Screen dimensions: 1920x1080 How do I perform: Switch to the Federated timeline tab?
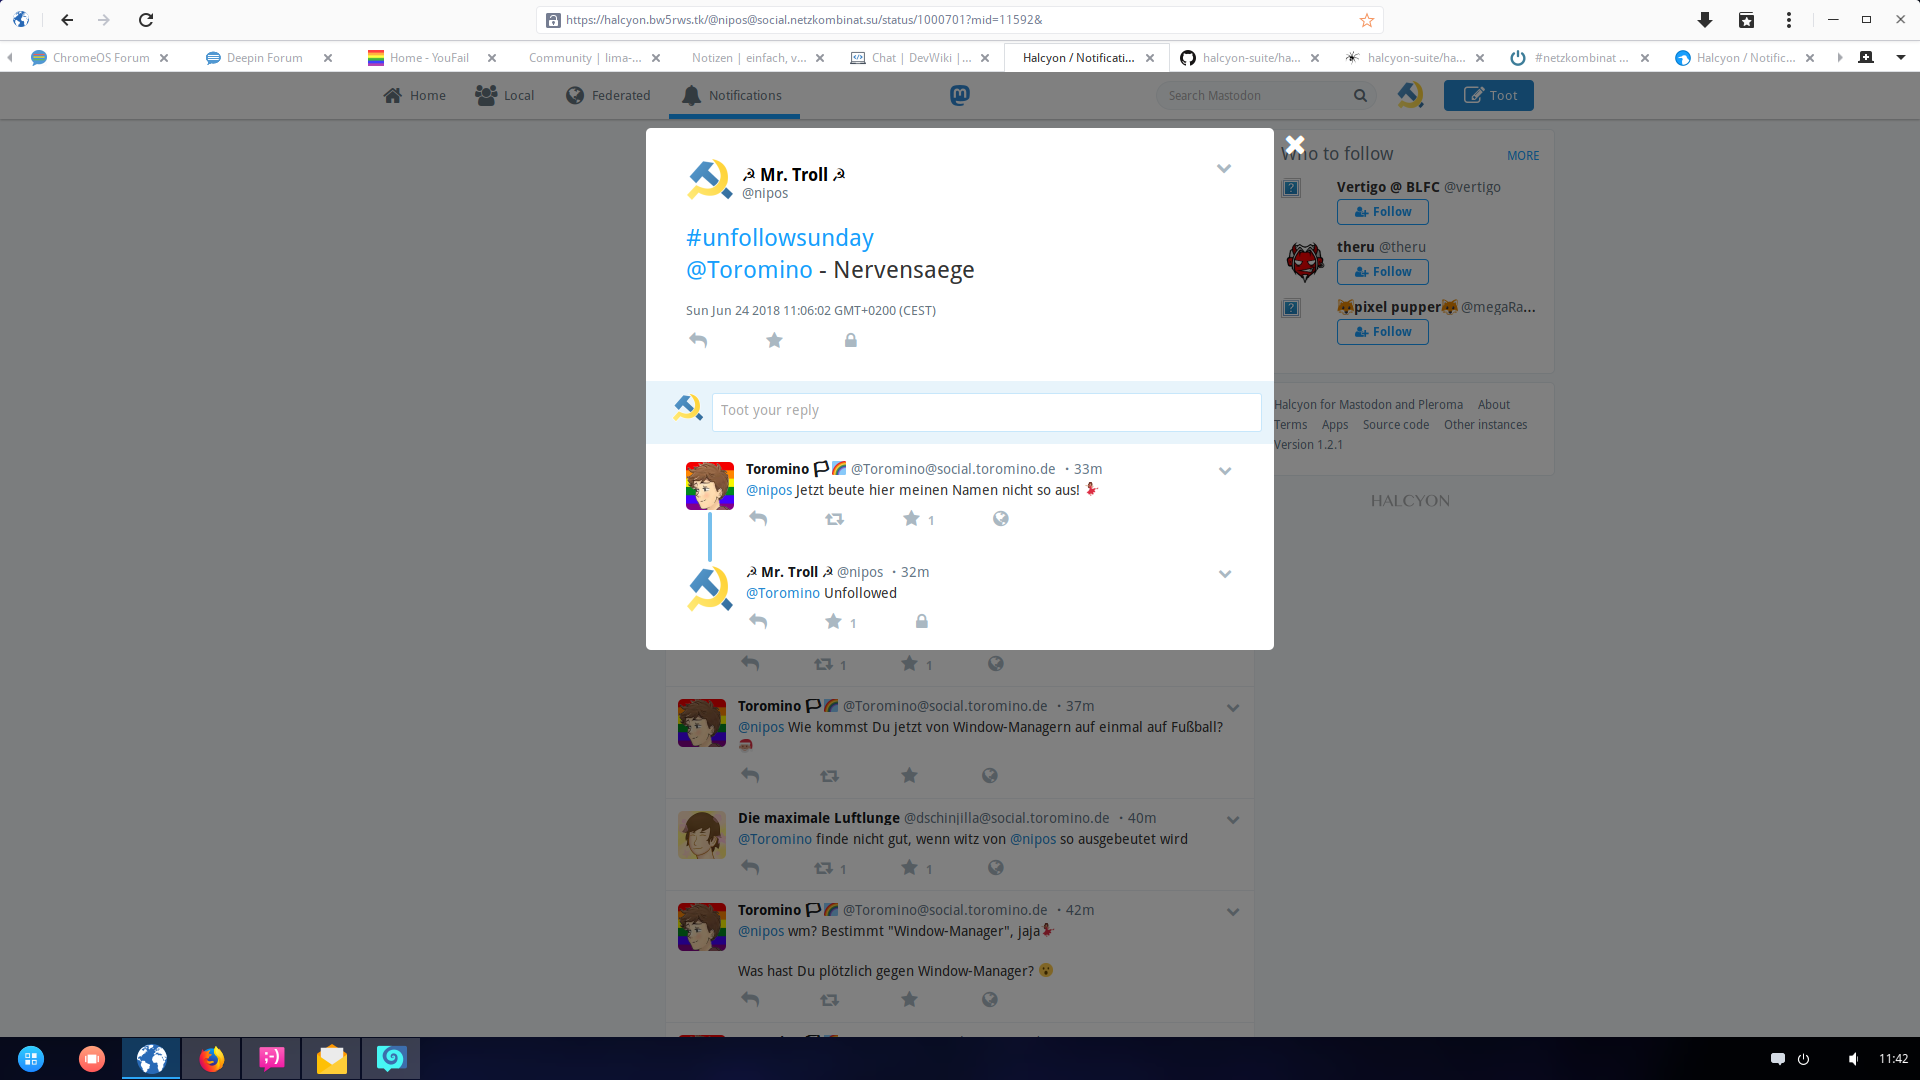(607, 95)
